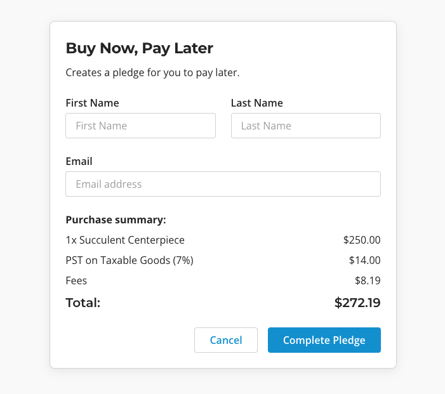445x394 pixels.
Task: Cancel the pledge dialog
Action: point(226,340)
